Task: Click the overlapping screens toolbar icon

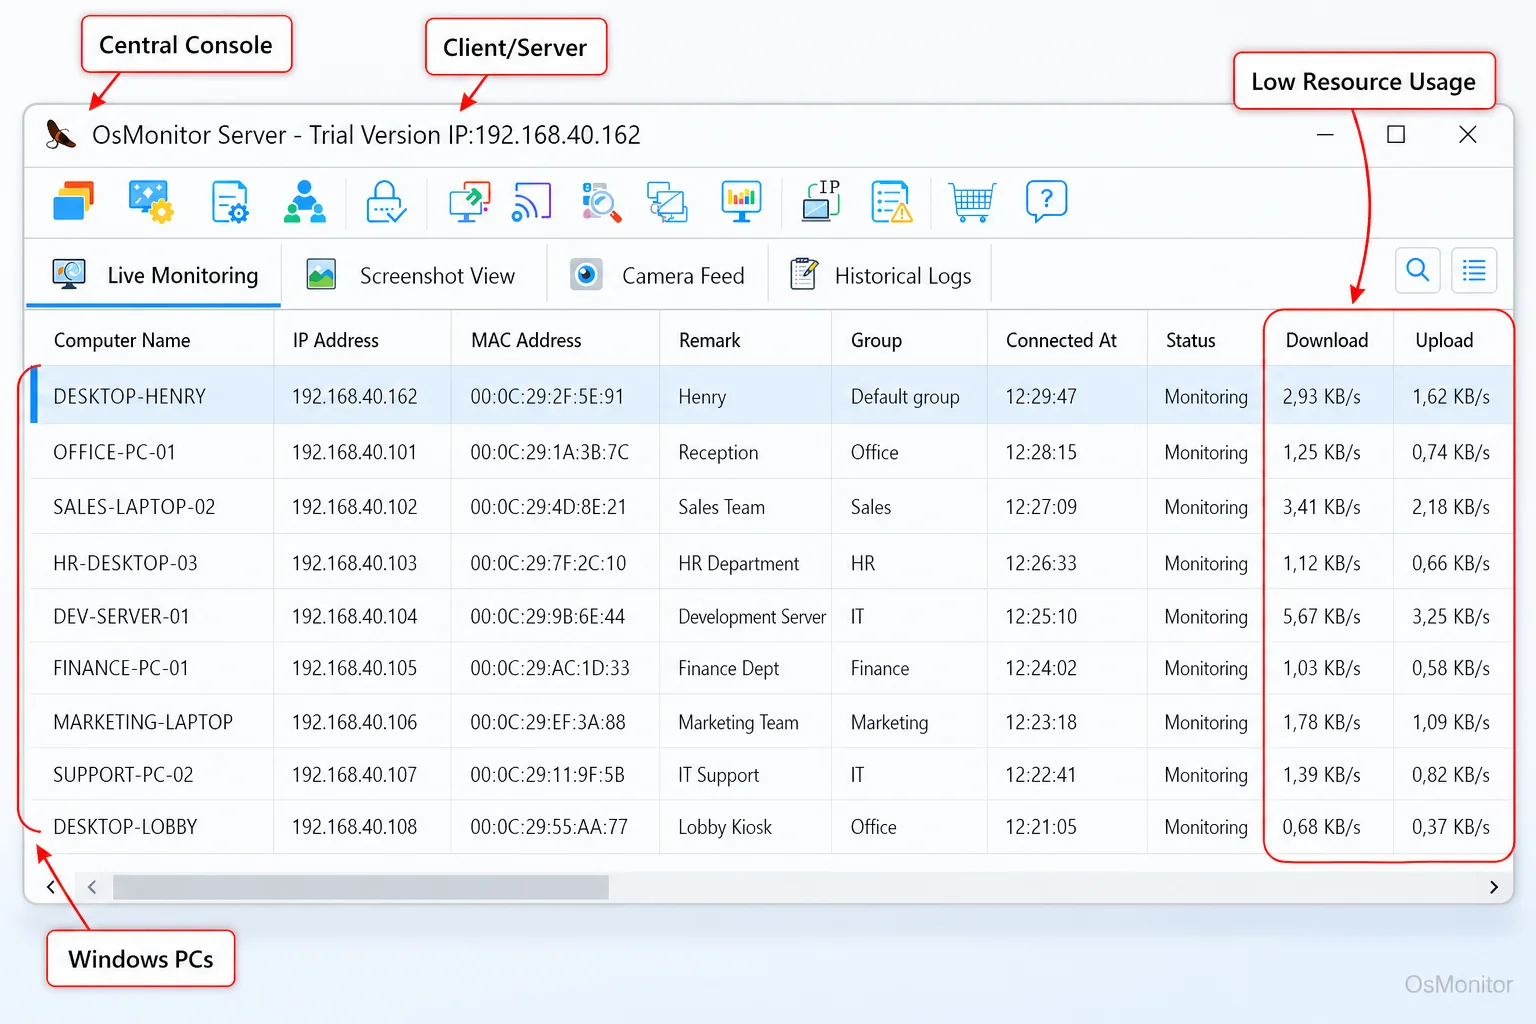Action: [x=667, y=201]
